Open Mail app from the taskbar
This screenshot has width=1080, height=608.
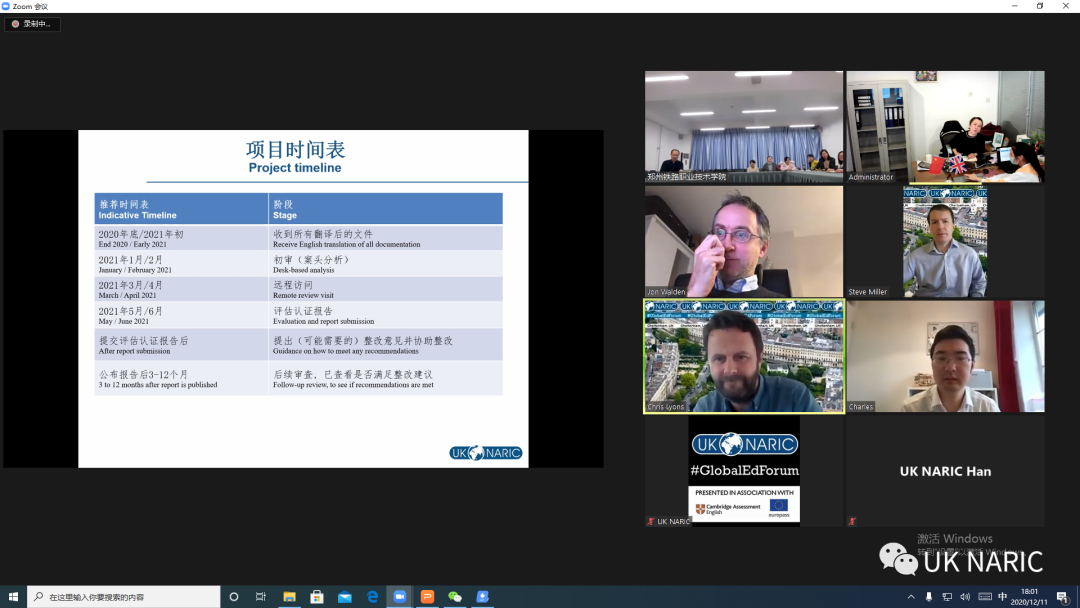(344, 596)
